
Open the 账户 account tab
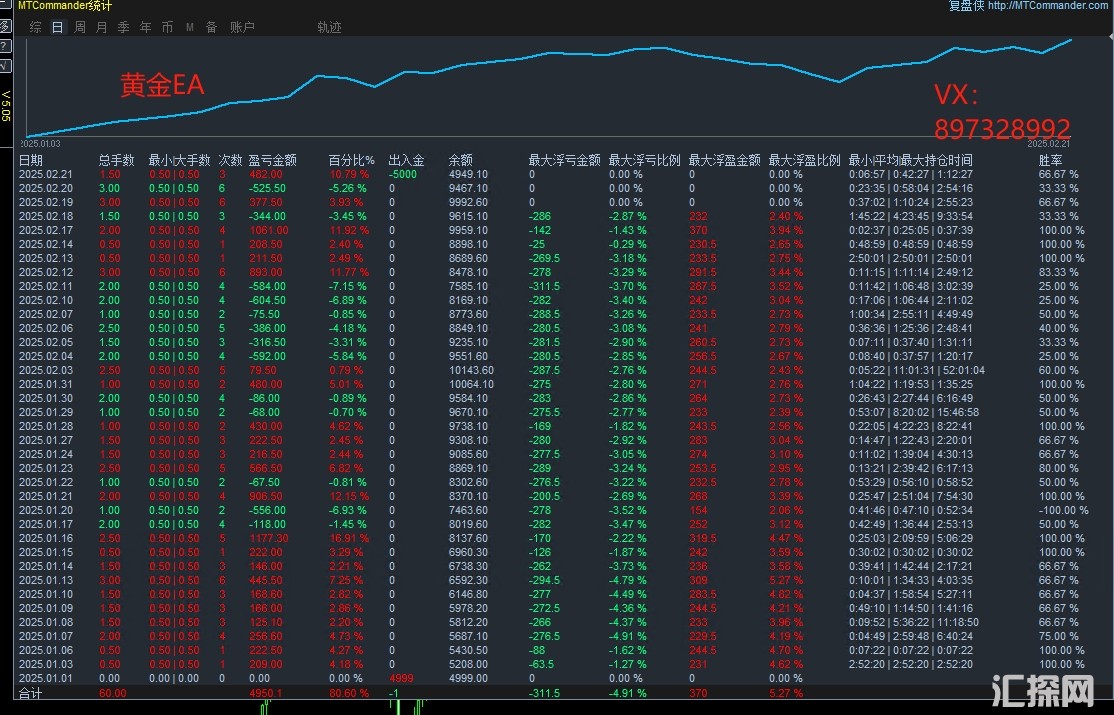point(242,27)
